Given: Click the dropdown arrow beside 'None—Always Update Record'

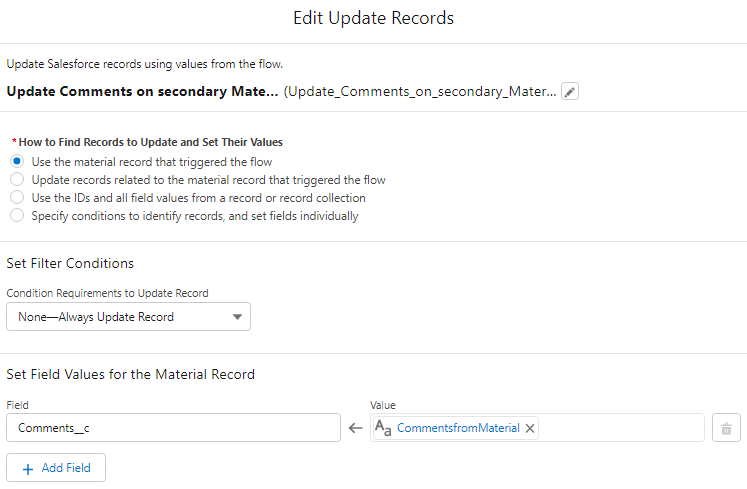Looking at the screenshot, I should pyautogui.click(x=237, y=317).
